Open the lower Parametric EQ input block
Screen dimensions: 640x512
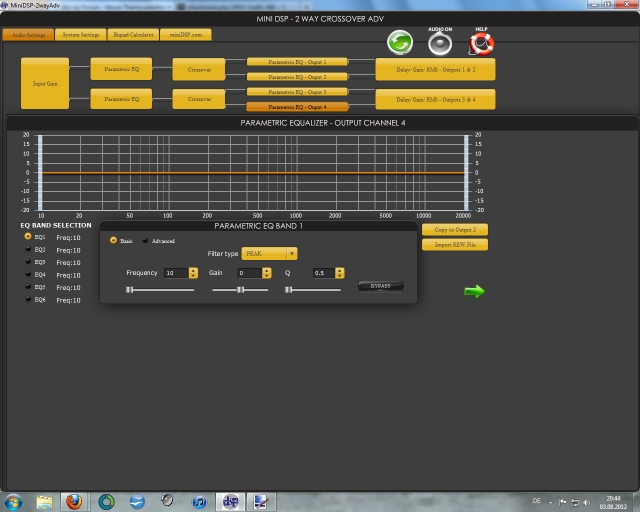121,99
